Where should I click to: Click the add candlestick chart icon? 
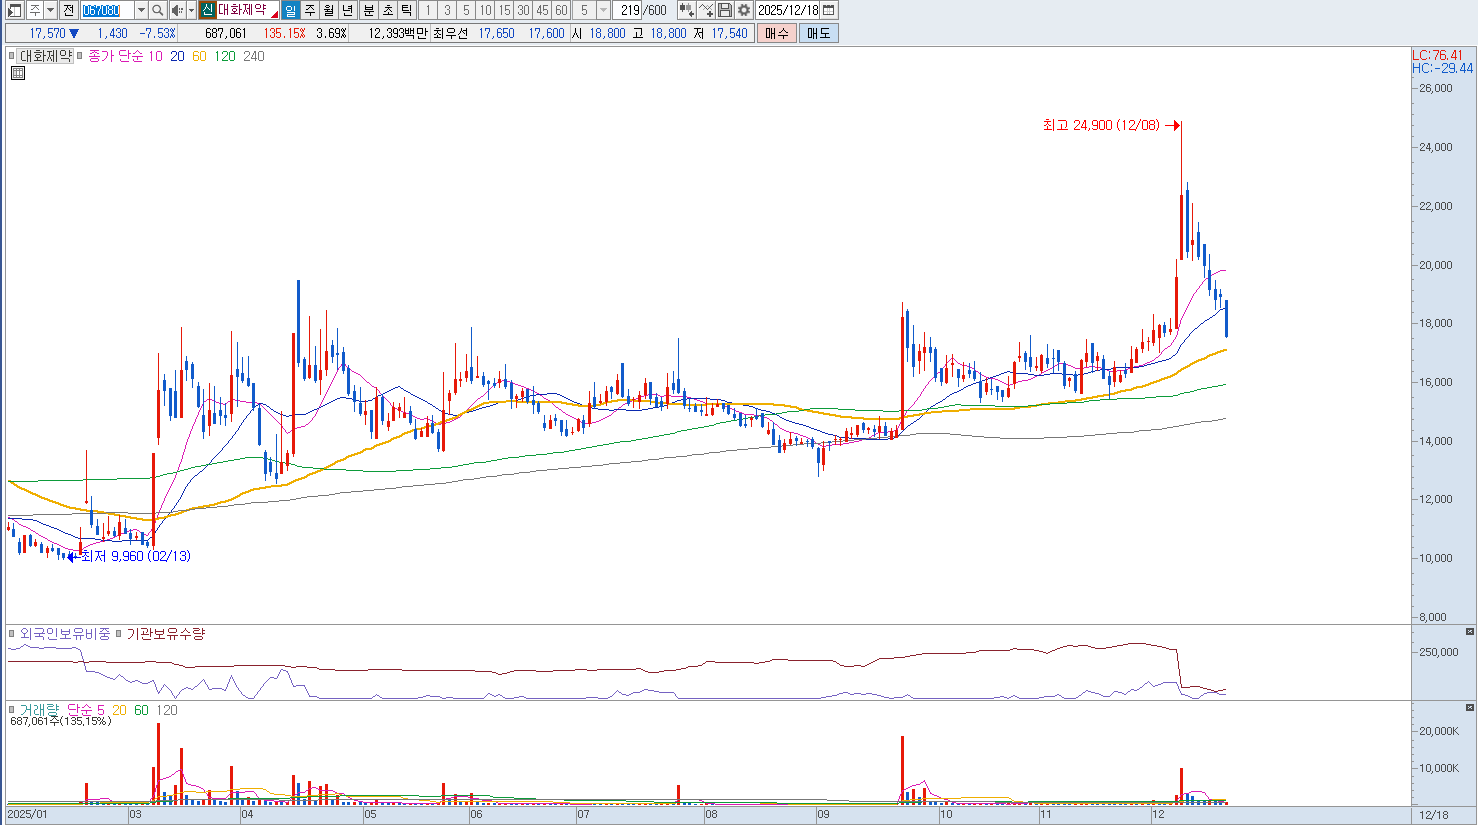click(686, 10)
